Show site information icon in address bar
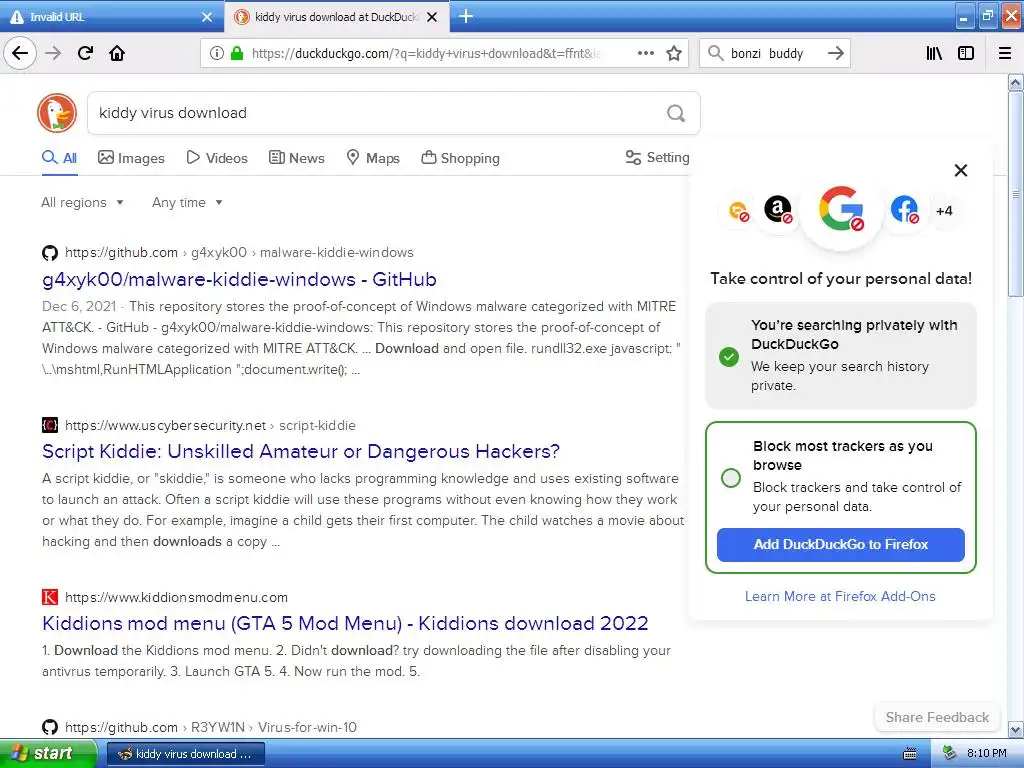Screen dimensions: 1024x768 (x=217, y=53)
